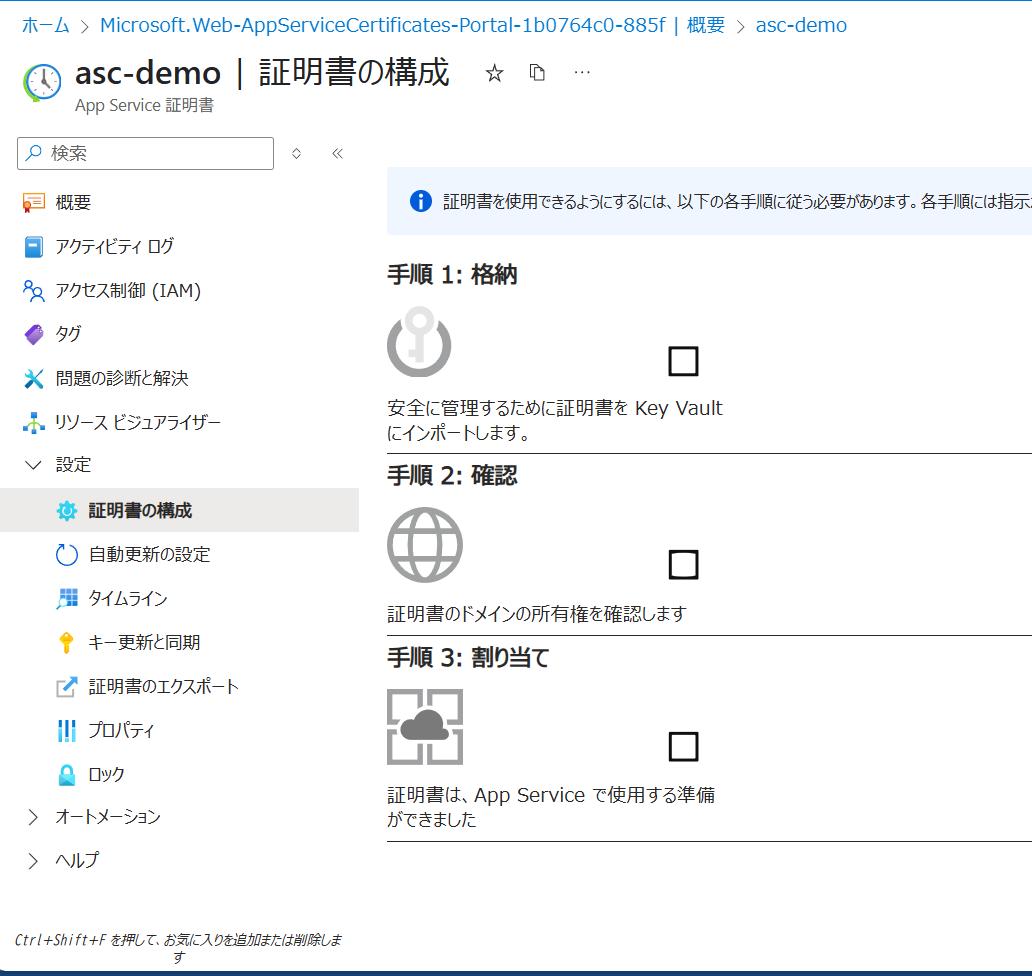Click the プロパティ bars icon

point(66,731)
